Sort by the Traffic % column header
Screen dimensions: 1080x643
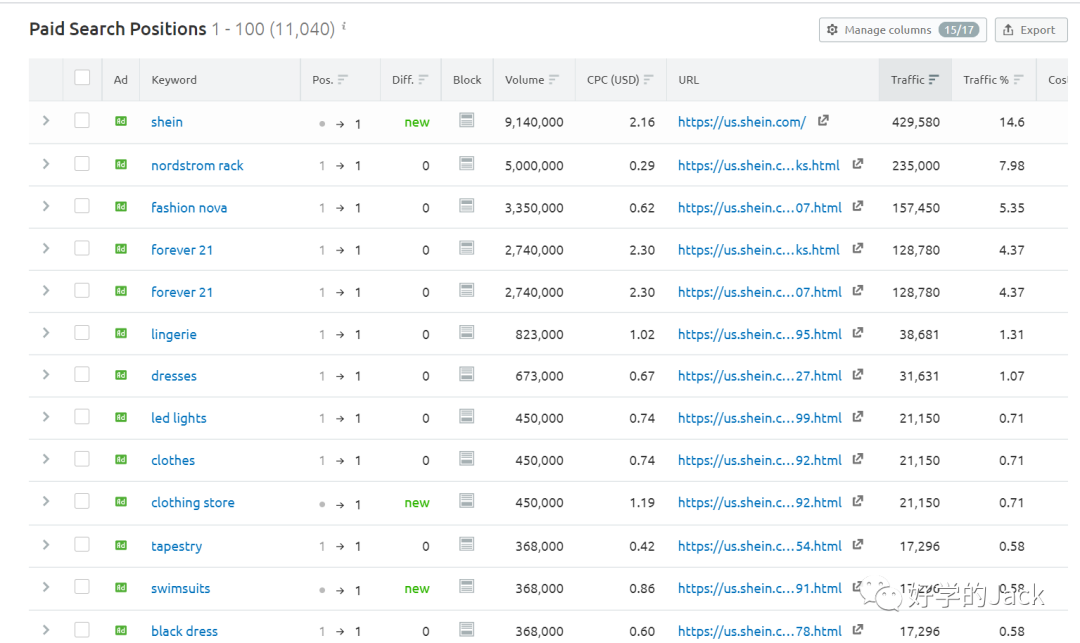[993, 80]
